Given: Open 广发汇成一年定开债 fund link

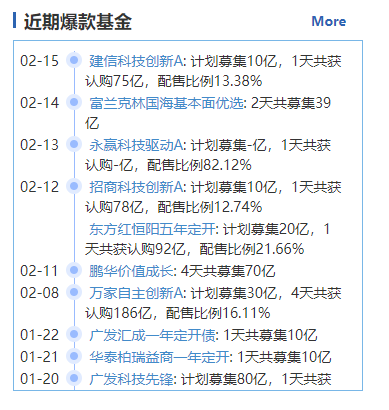Looking at the screenshot, I should pyautogui.click(x=152, y=335).
